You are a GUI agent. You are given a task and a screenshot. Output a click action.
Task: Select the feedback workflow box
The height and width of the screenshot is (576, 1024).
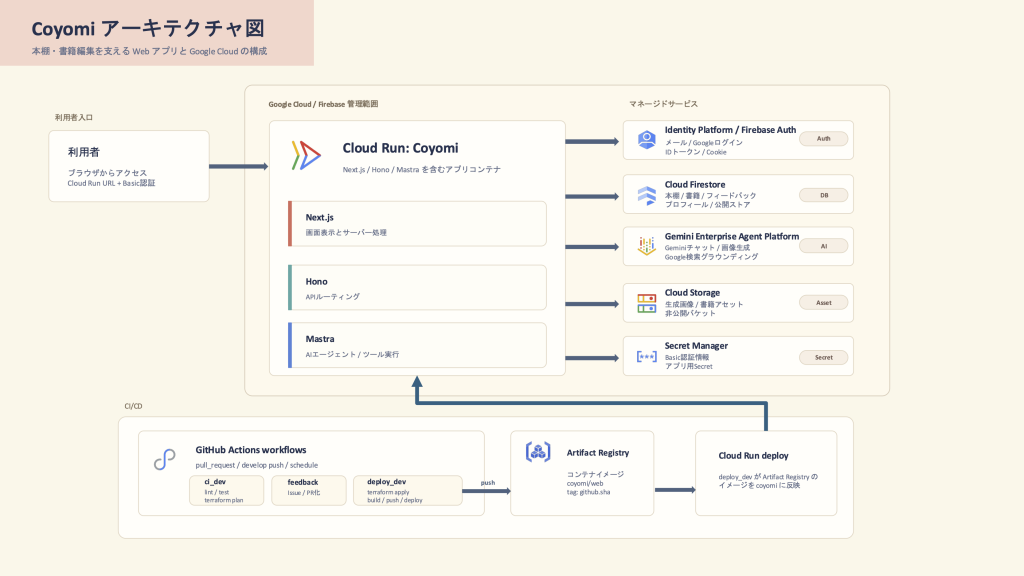309,490
